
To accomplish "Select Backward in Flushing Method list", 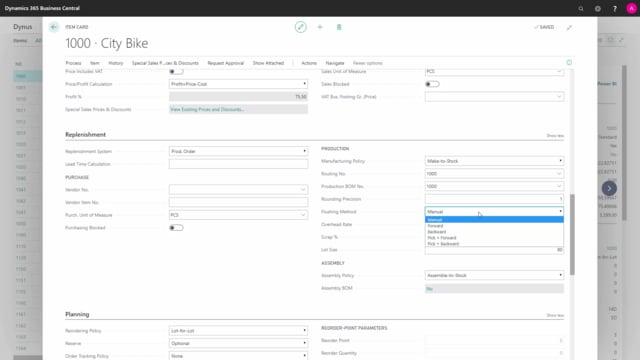I will pyautogui.click(x=437, y=232).
